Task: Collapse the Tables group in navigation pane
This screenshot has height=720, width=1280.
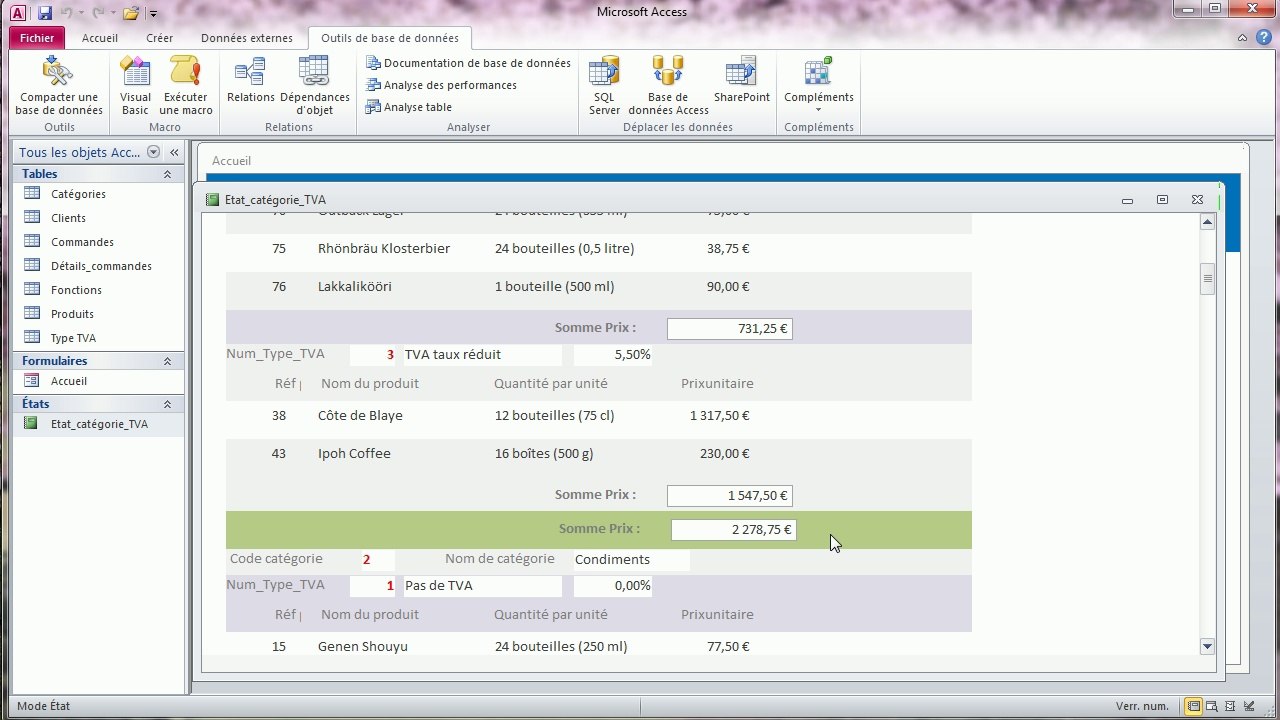Action: [x=167, y=174]
